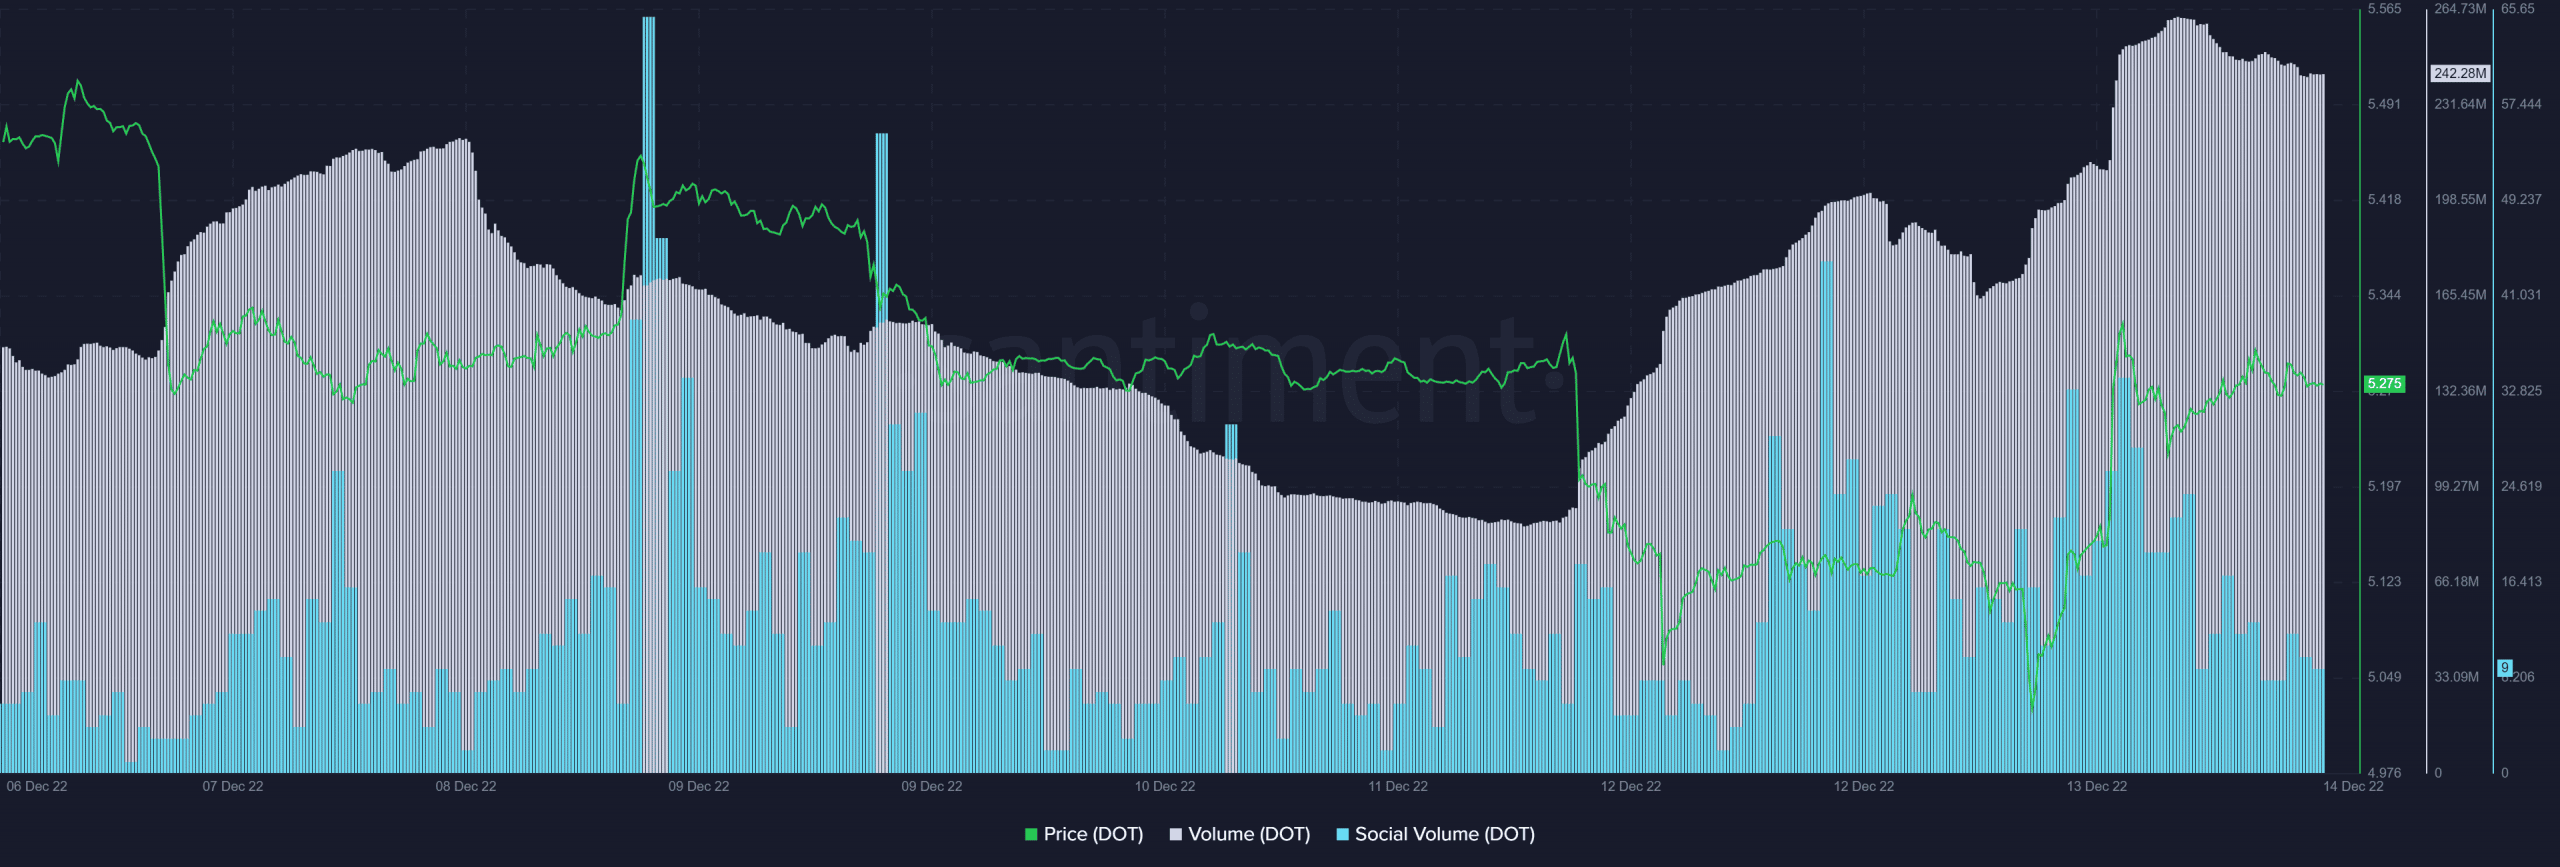This screenshot has height=867, width=2560.
Task: Click the 5.491 price axis value
Action: (2384, 104)
